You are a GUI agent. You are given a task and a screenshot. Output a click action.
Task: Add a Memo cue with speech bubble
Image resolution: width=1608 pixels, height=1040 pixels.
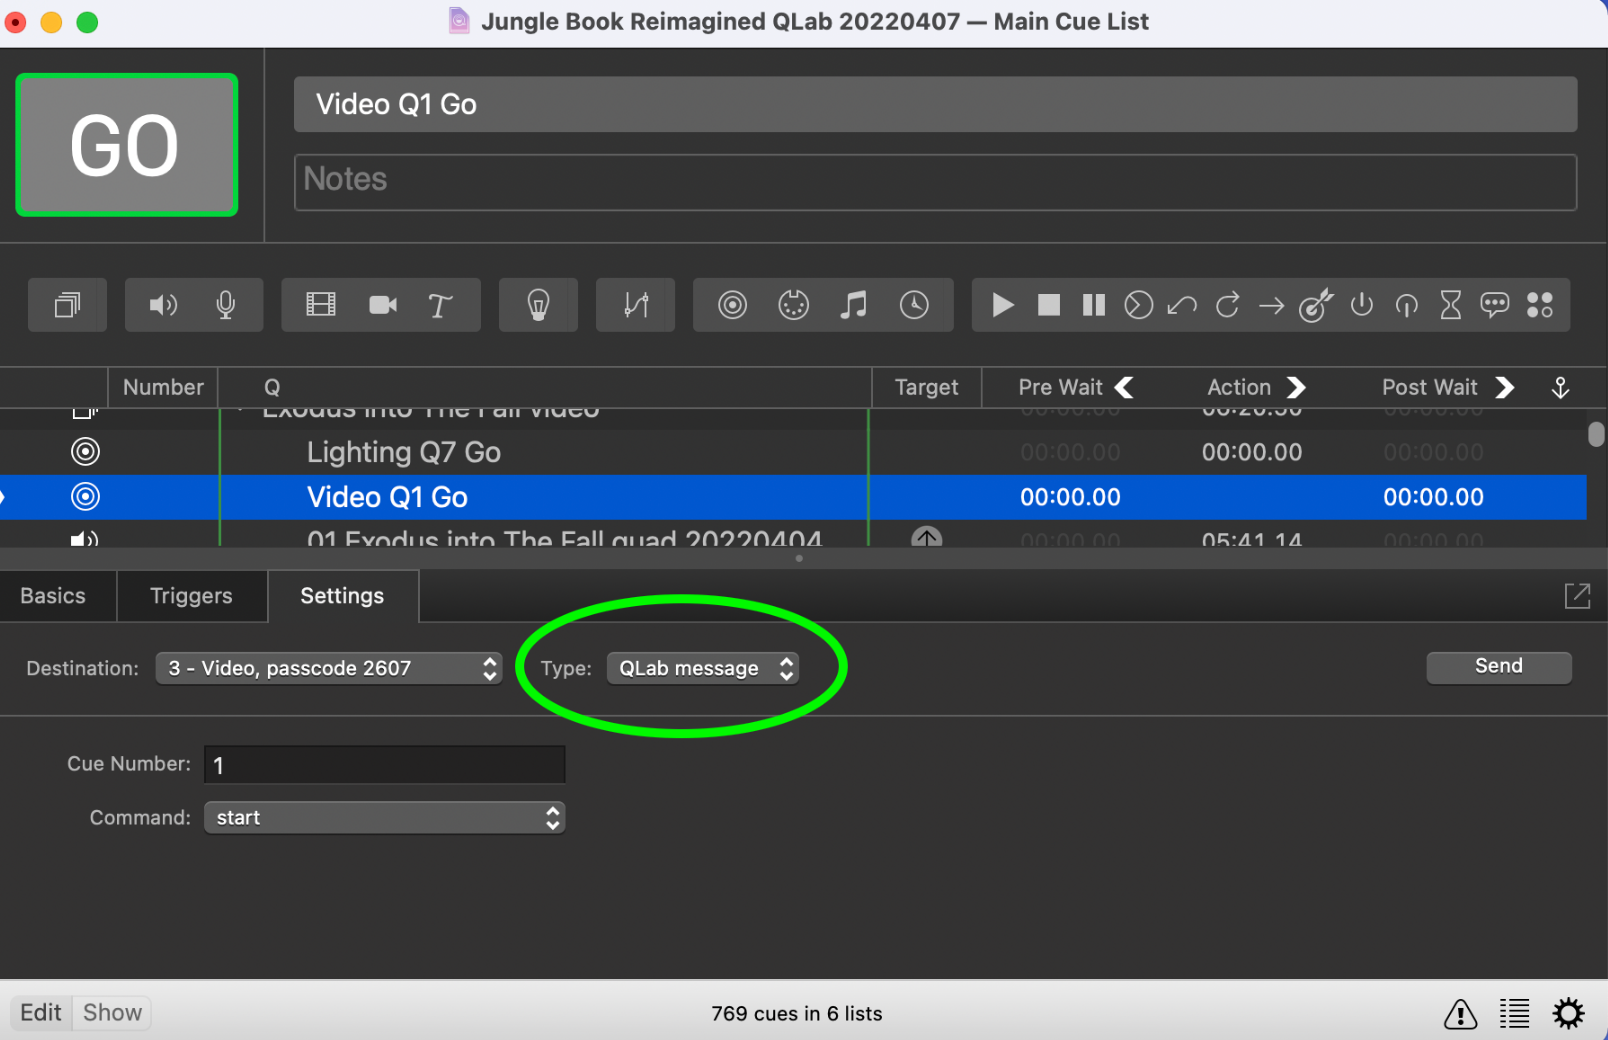[1495, 305]
